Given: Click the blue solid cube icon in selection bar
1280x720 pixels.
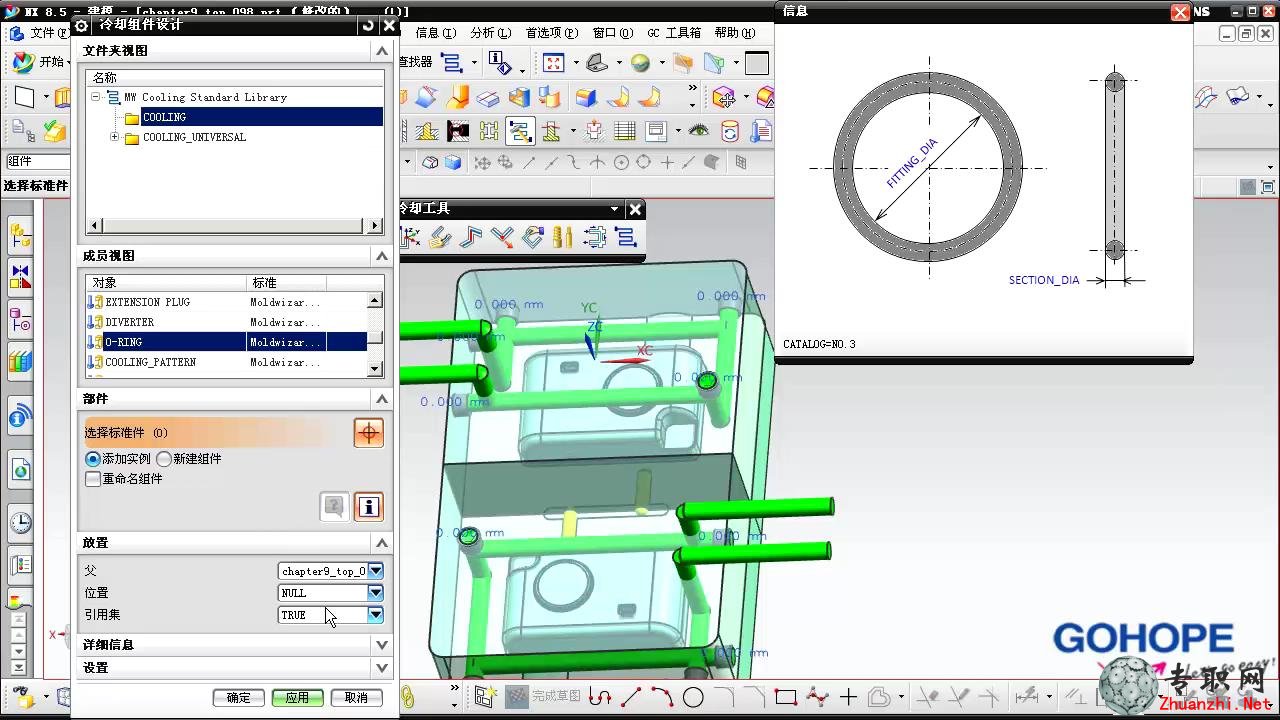Looking at the screenshot, I should tap(453, 162).
